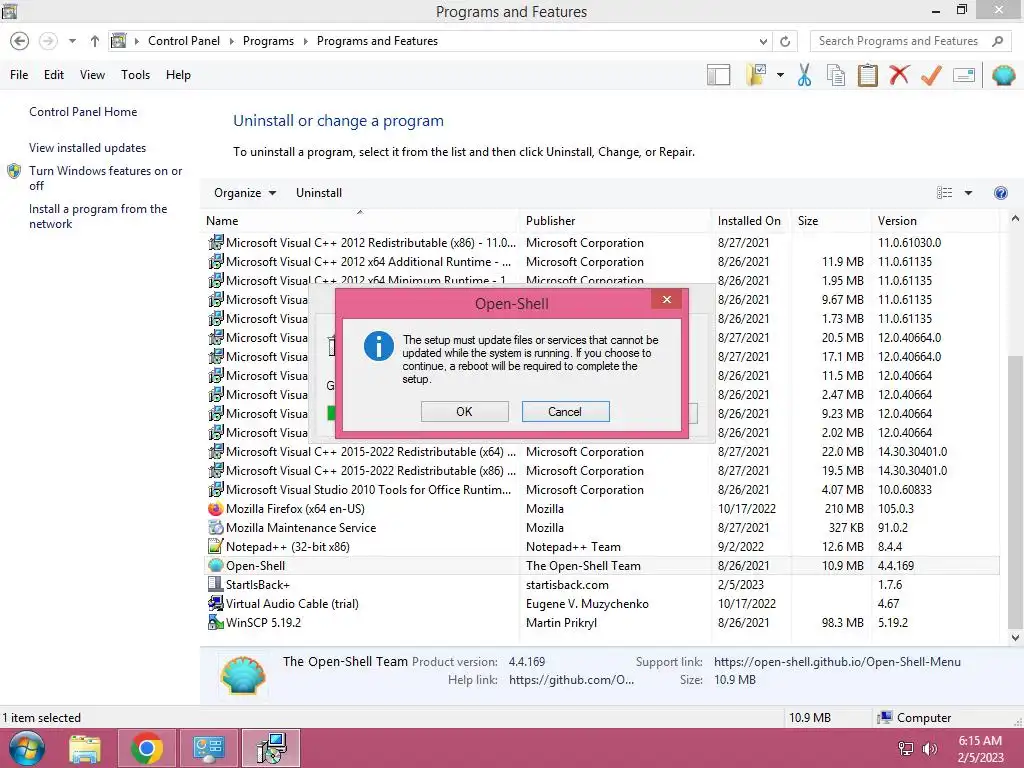Viewport: 1024px width, 768px height.
Task: Click the red X Delete toolbar icon
Action: point(899,74)
